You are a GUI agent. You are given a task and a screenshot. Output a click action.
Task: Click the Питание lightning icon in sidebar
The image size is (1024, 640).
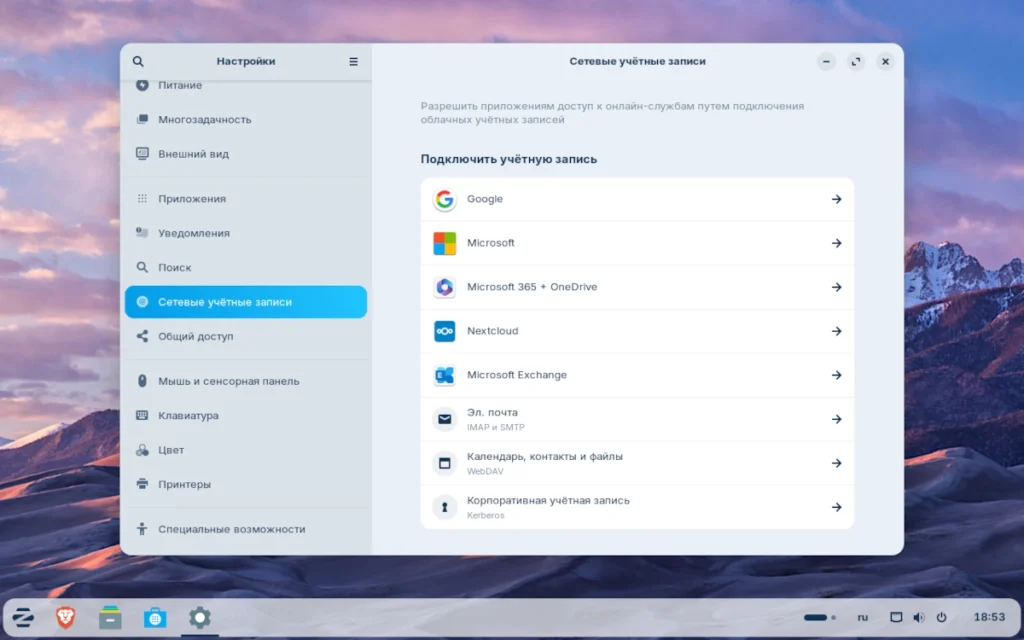coord(142,85)
